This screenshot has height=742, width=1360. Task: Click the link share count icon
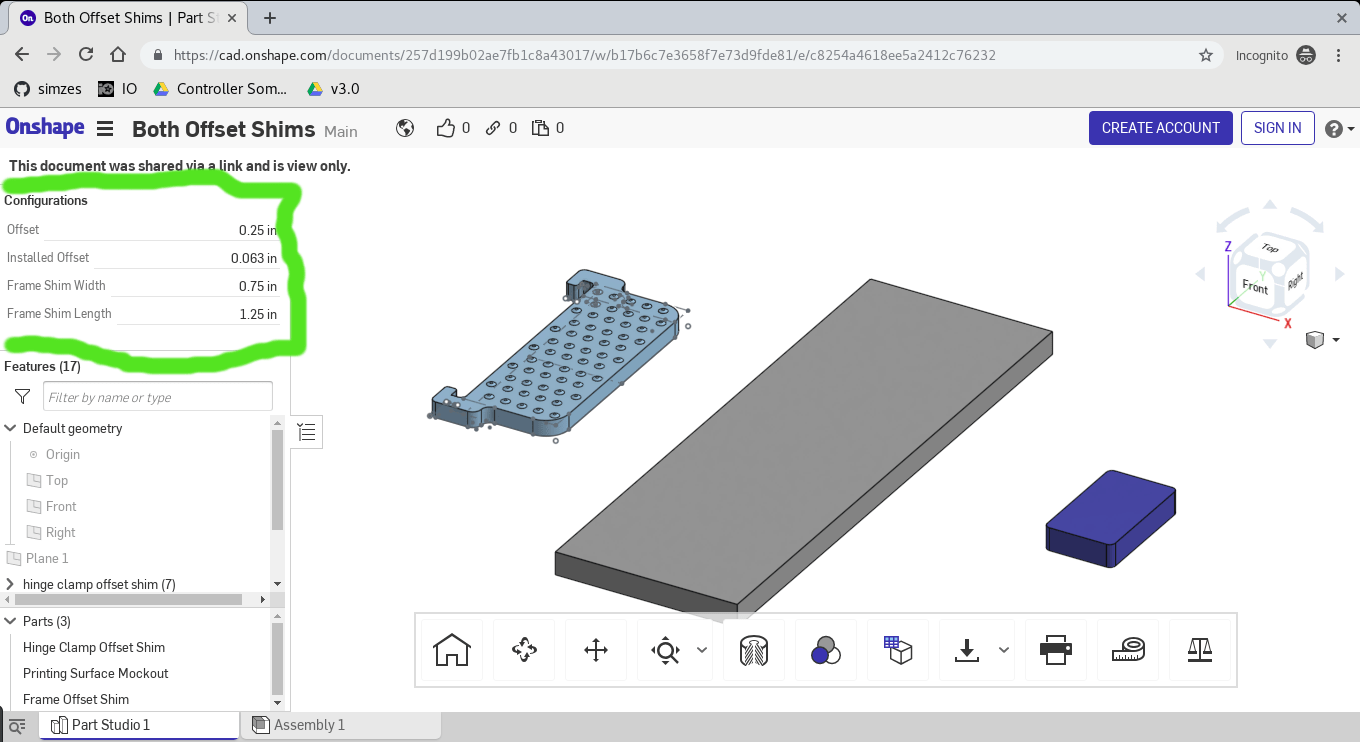click(493, 128)
